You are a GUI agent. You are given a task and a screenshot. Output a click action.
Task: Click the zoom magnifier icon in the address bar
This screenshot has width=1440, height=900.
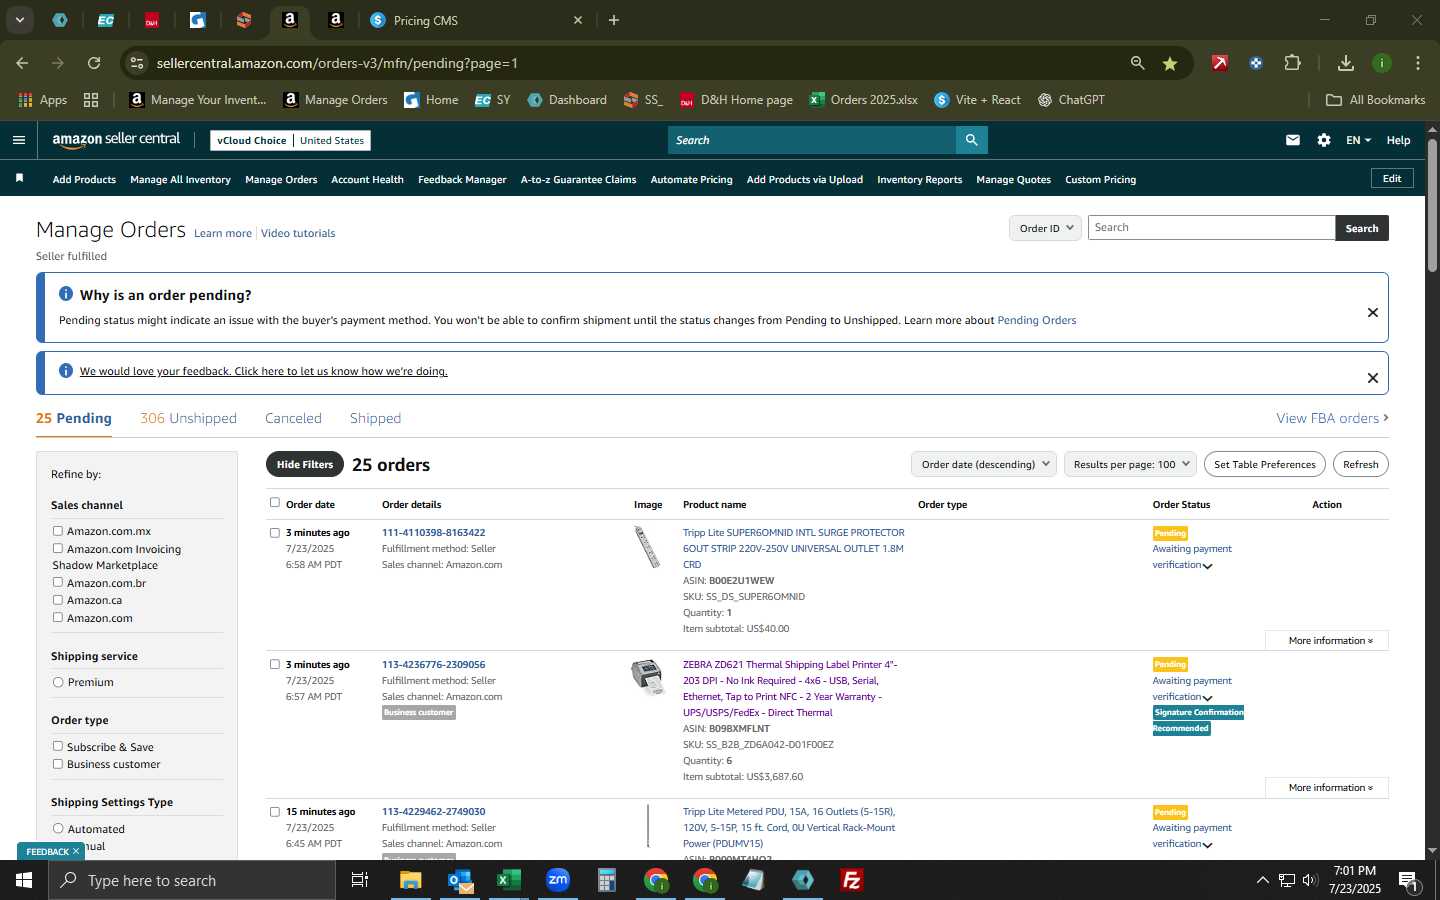coord(1137,63)
